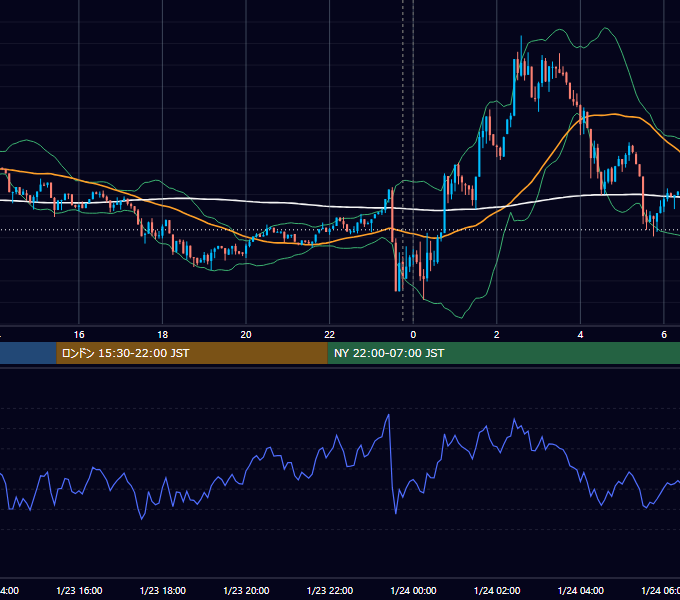Click the London 15:30-22:00 JST session bar

[192, 353]
